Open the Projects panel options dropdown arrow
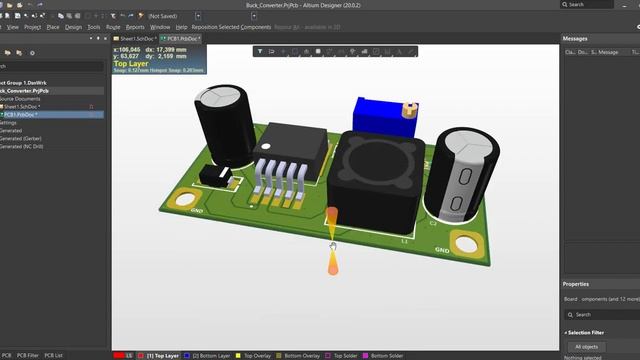 point(91,38)
